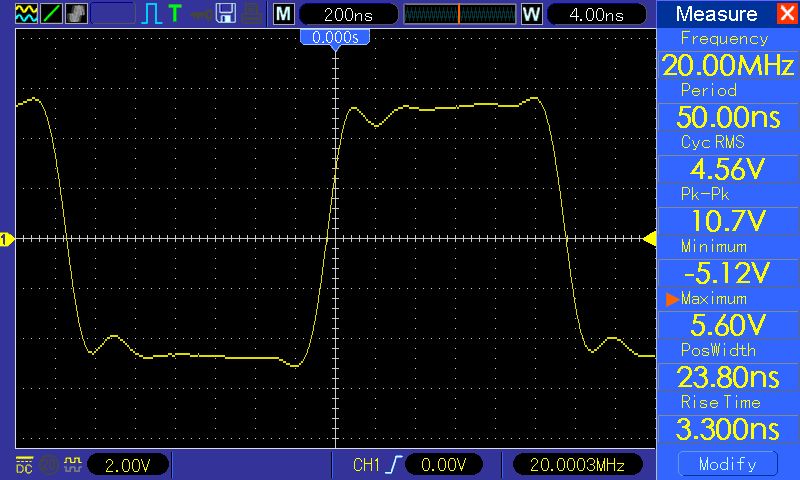The width and height of the screenshot is (800, 480).
Task: Click the Modify button
Action: (x=728, y=464)
